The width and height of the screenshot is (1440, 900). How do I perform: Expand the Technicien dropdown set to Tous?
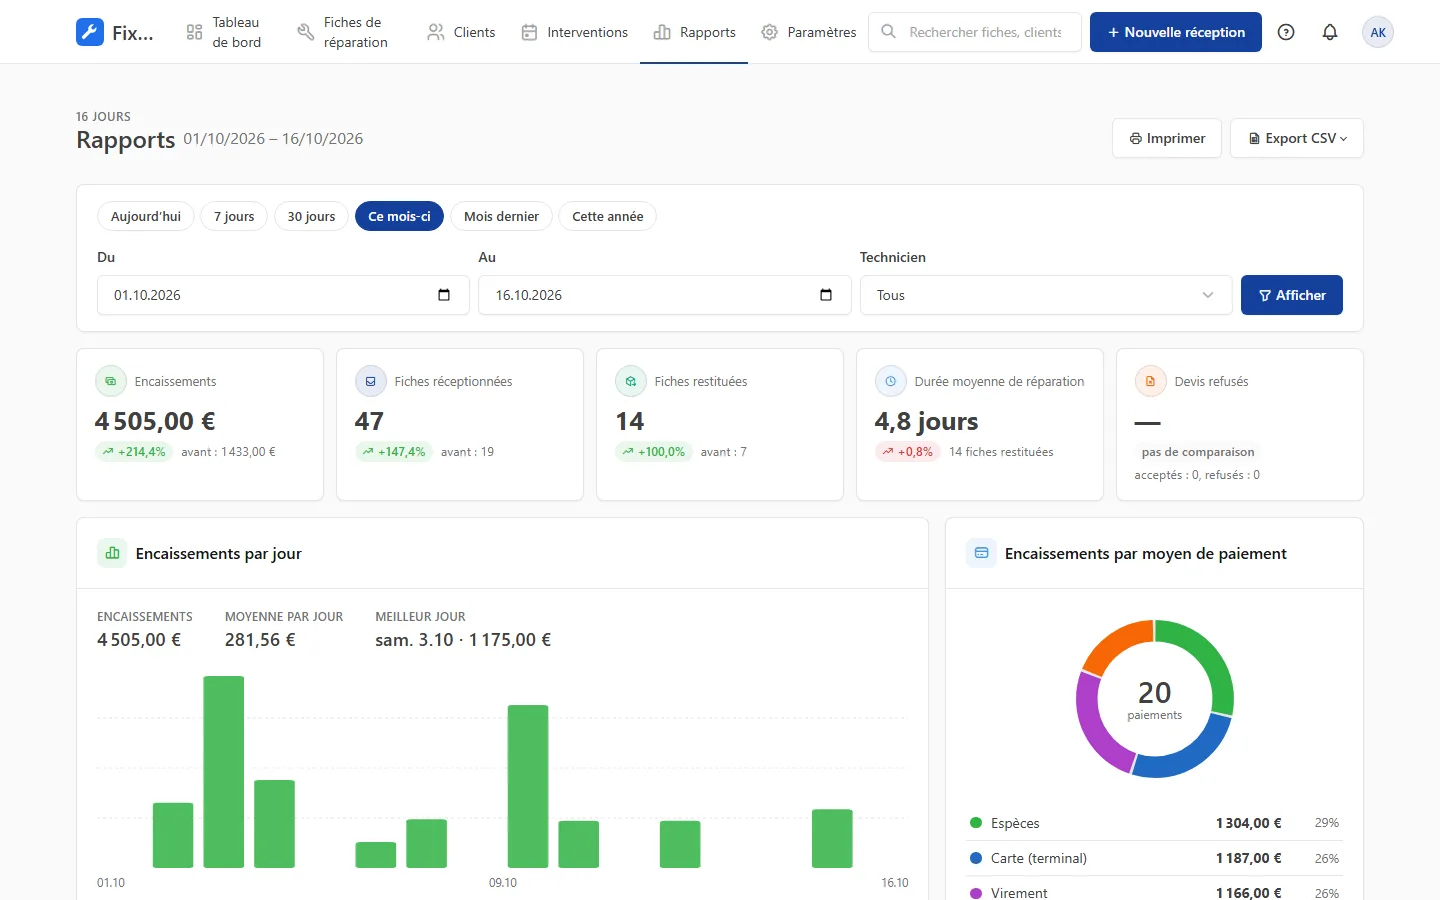pos(1046,295)
